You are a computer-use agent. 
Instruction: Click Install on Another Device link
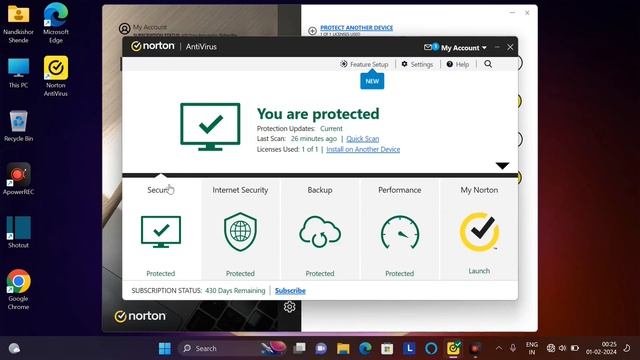point(363,149)
